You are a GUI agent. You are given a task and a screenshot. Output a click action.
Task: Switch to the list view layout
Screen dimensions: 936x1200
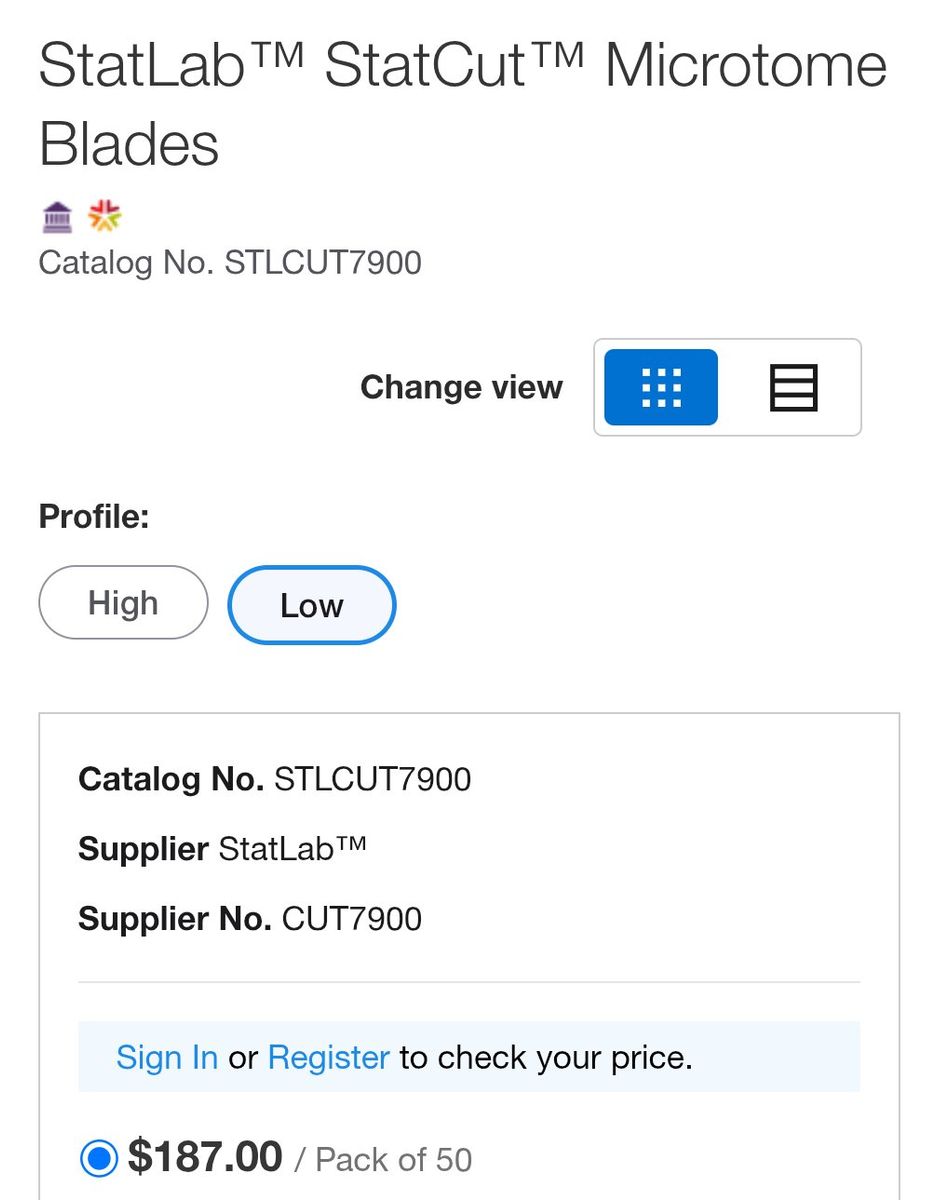pyautogui.click(x=793, y=387)
